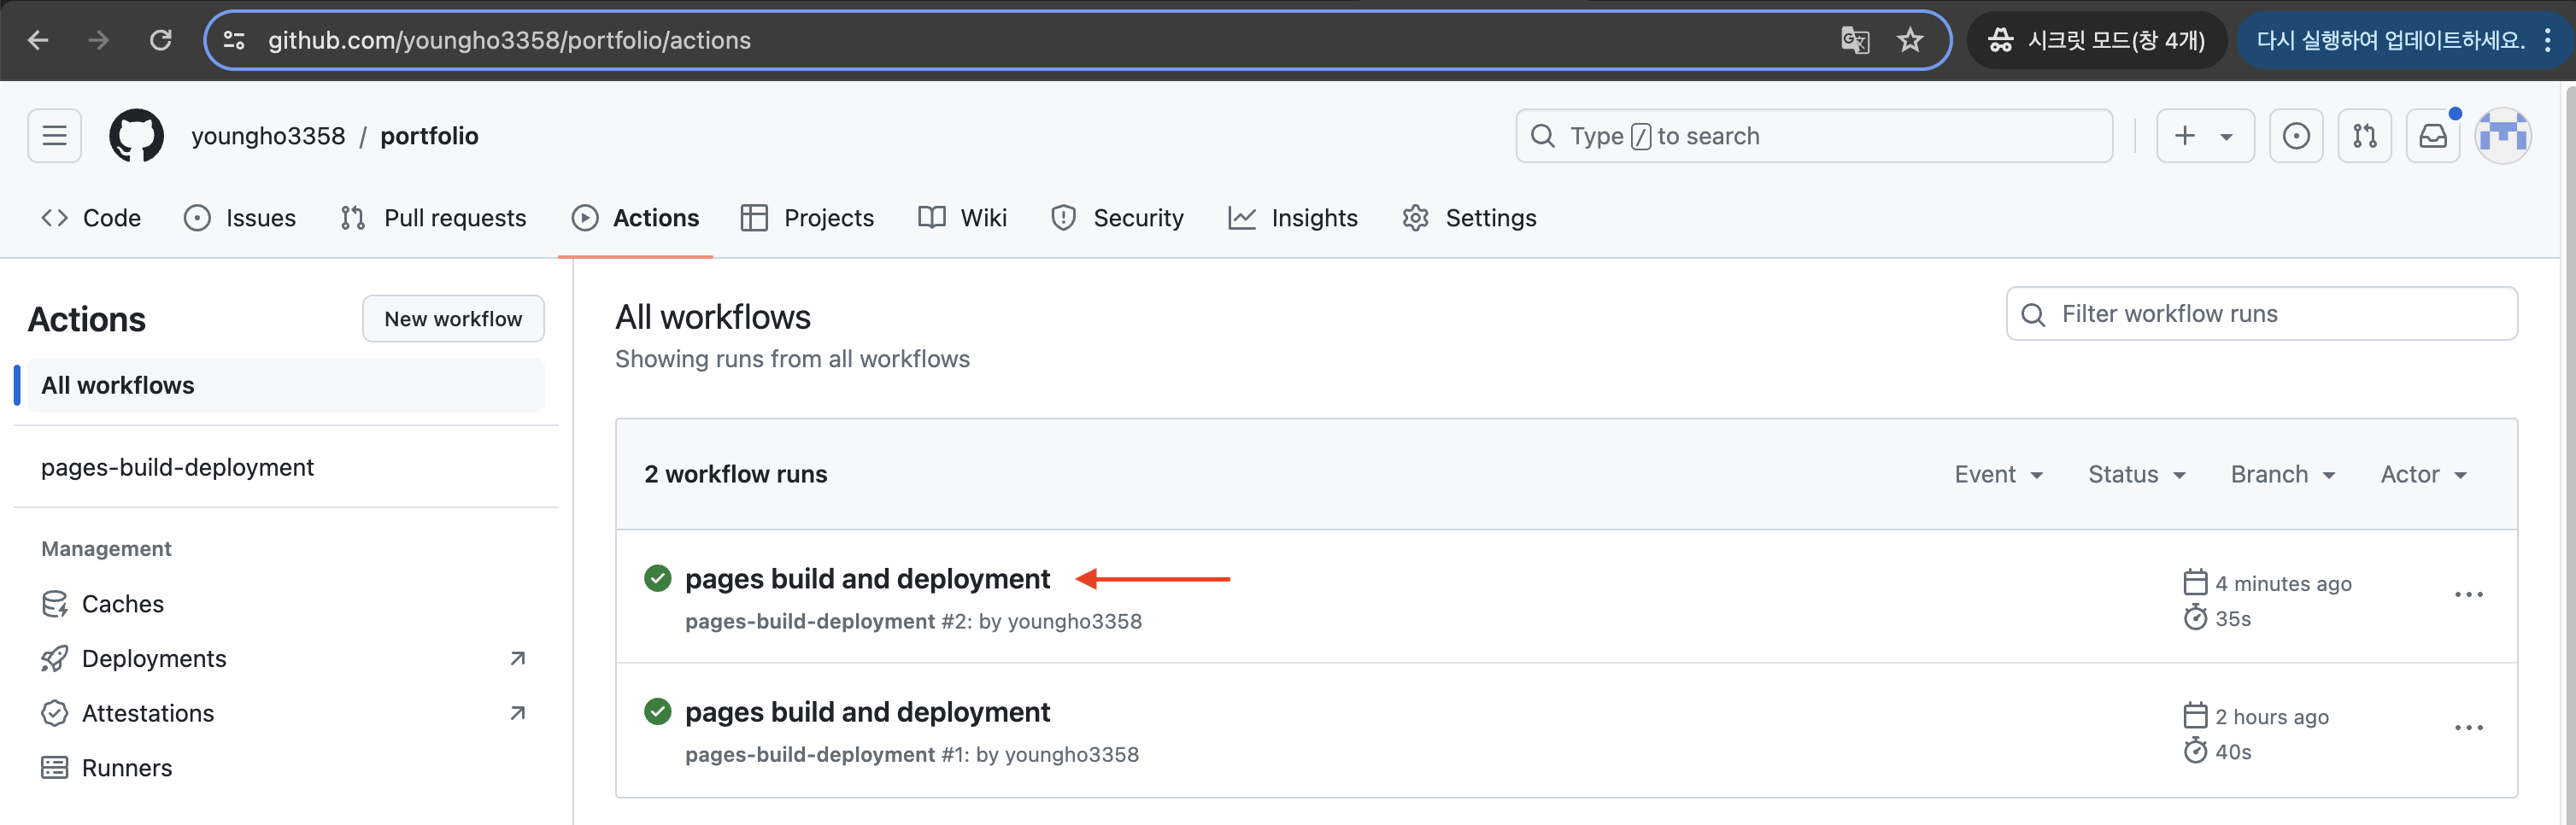This screenshot has height=825, width=2576.
Task: Go forward with the browser forward arrow
Action: point(98,40)
